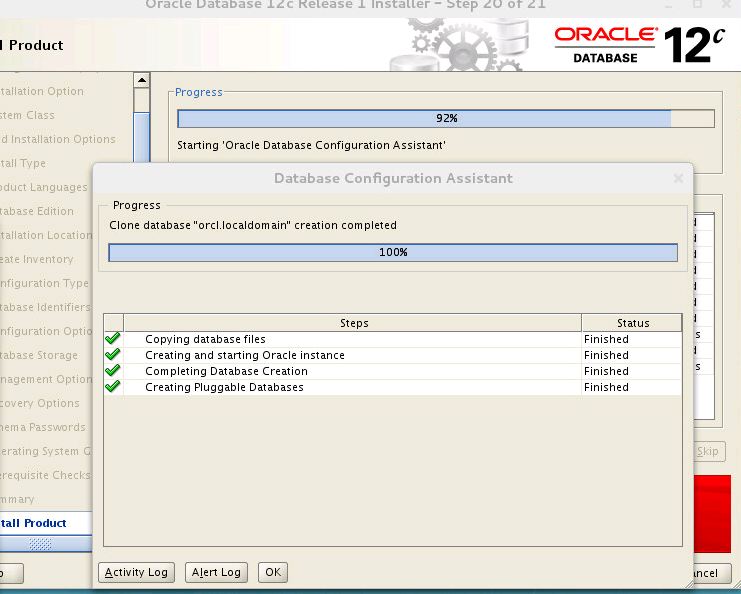Select Management Options step in sidebar
Screen dimensions: 741x594
[46, 379]
